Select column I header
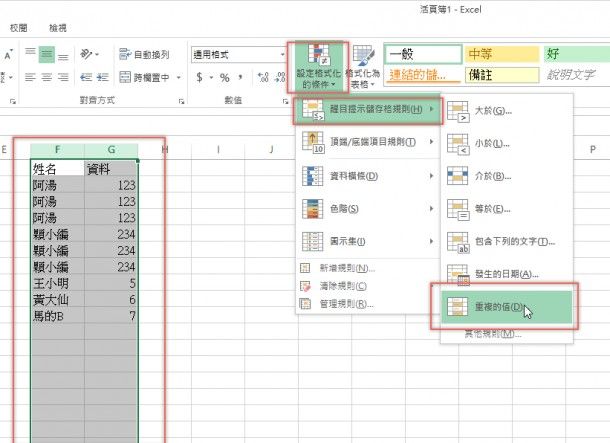The image size is (610, 443). 218,150
